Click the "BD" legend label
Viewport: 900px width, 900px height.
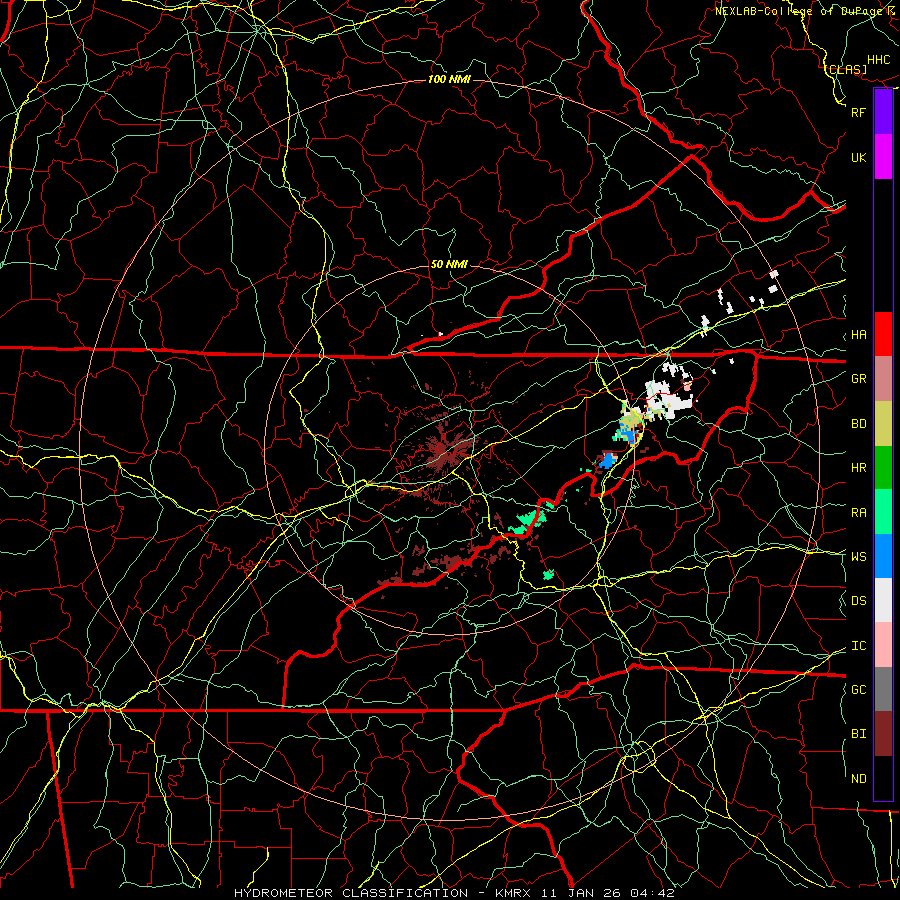pos(858,424)
